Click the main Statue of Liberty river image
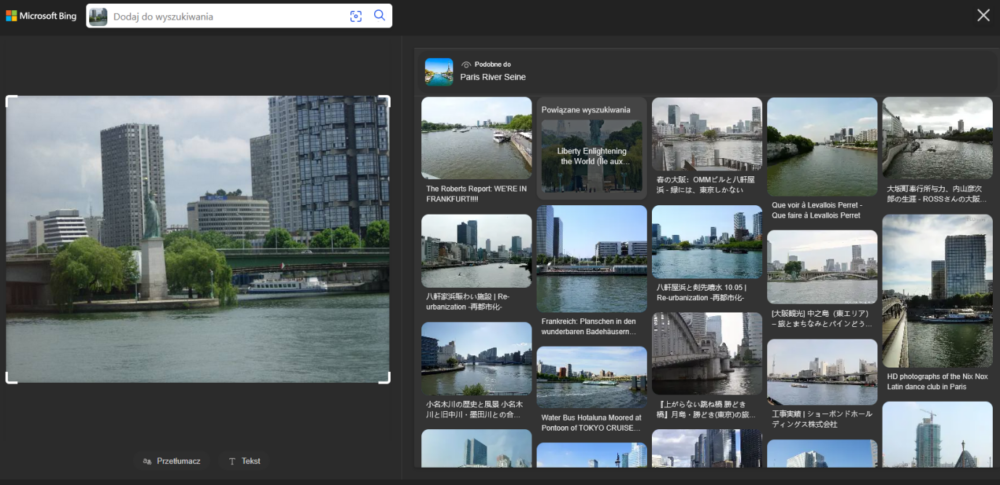Image resolution: width=1000 pixels, height=485 pixels. tap(198, 239)
